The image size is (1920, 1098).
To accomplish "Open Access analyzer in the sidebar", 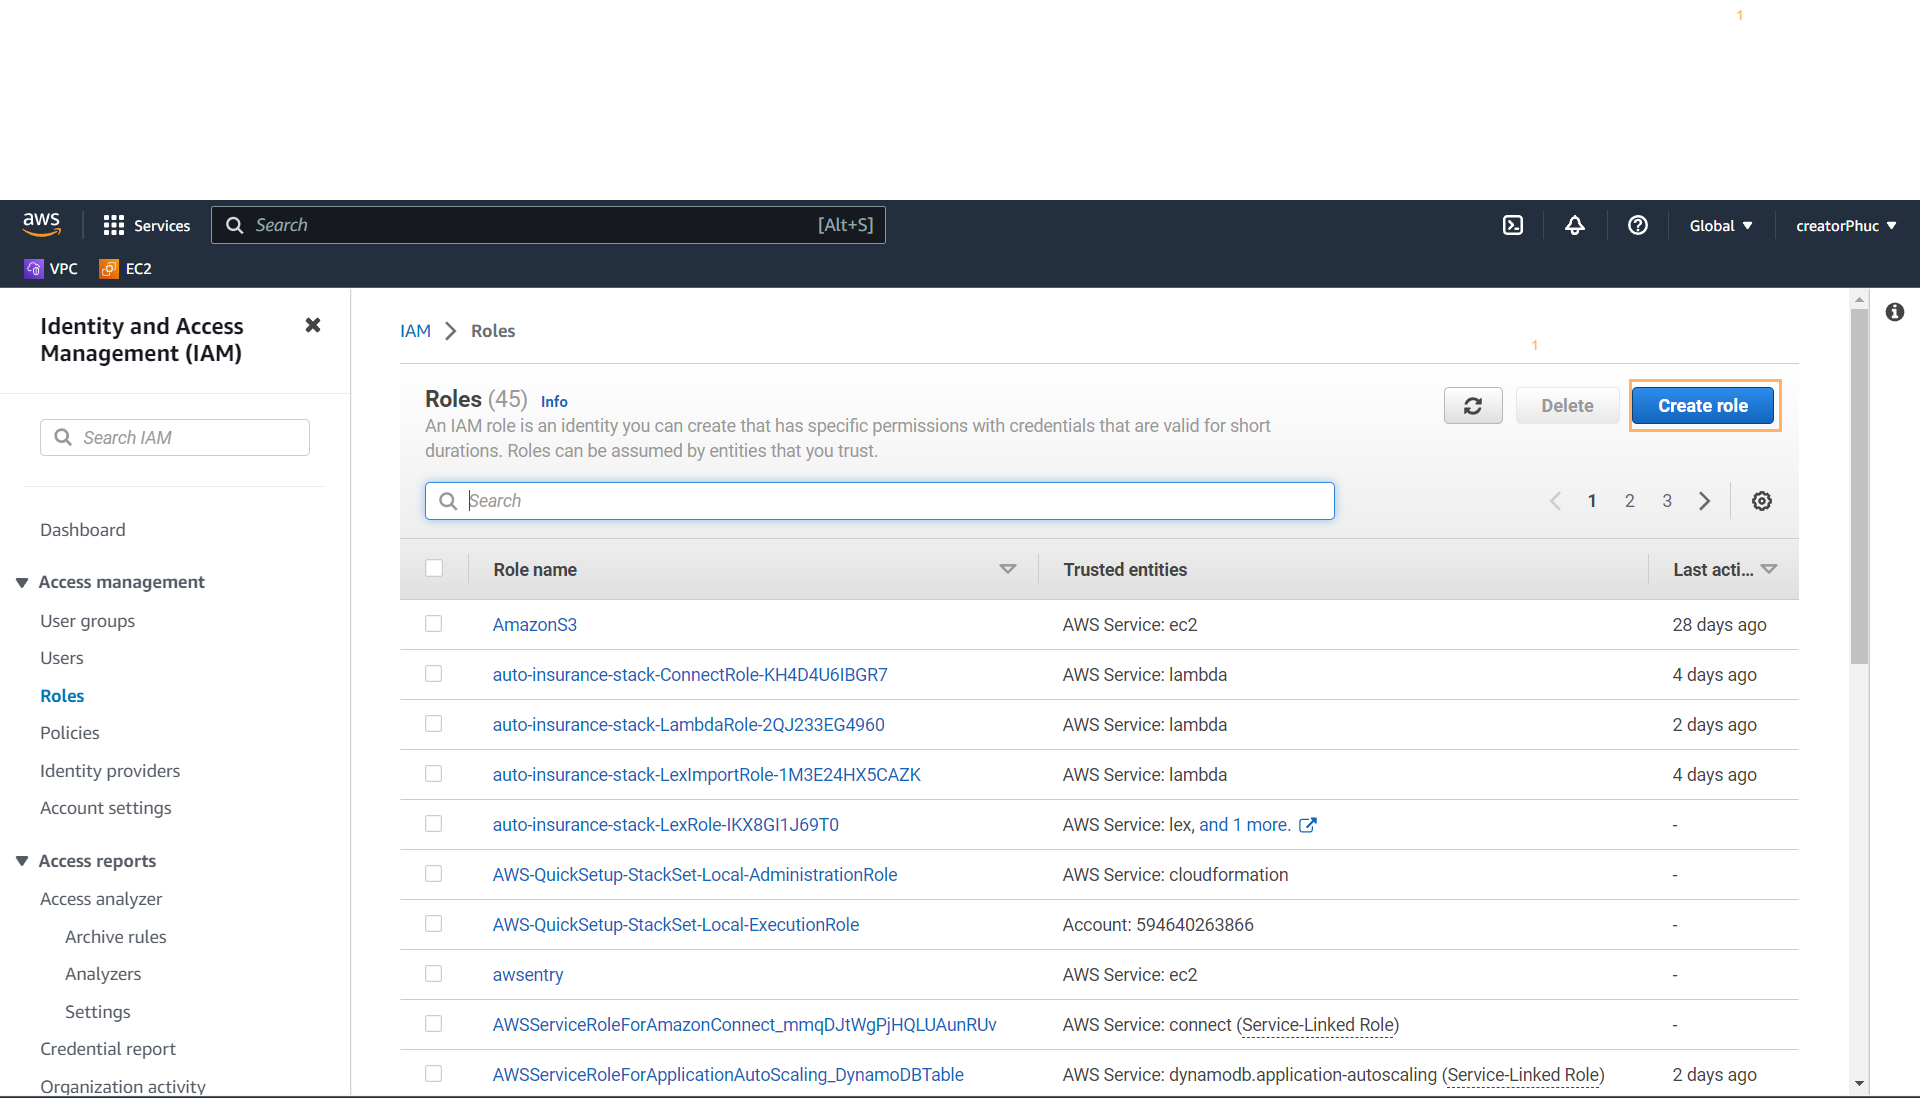I will [101, 899].
